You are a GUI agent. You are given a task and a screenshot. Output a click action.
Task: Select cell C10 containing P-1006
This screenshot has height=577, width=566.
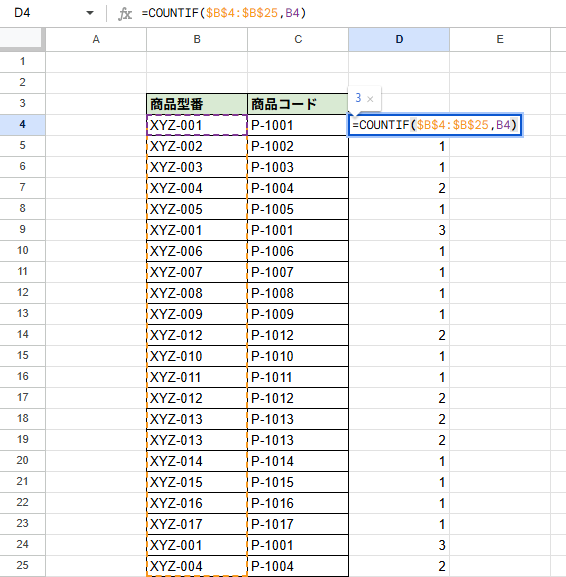tap(298, 251)
